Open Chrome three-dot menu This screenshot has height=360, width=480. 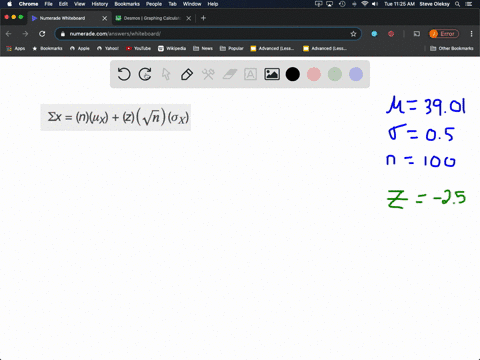tap(471, 34)
